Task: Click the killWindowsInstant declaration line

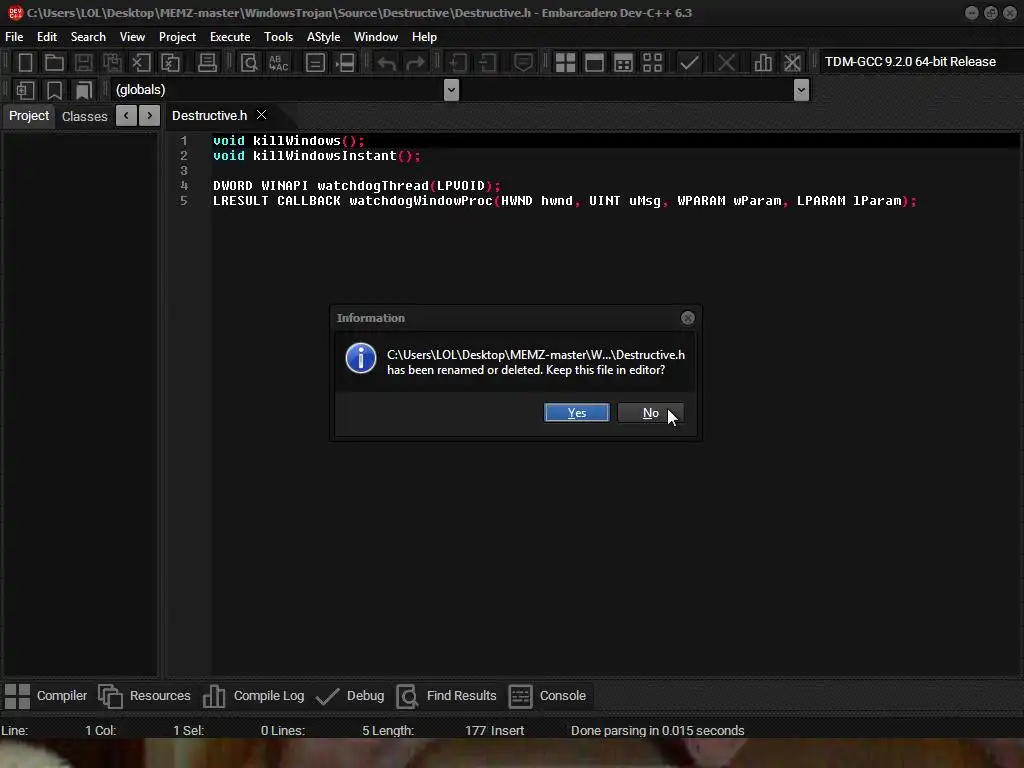Action: tap(317, 156)
